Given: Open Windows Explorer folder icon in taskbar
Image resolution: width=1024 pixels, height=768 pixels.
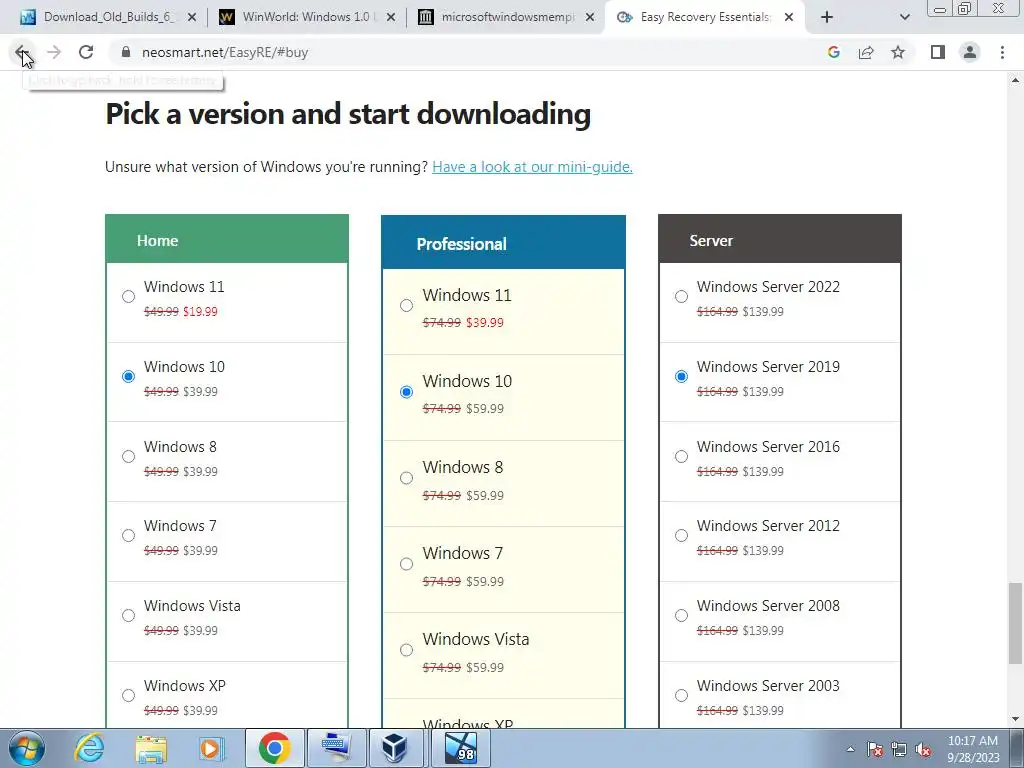Looking at the screenshot, I should (x=151, y=748).
